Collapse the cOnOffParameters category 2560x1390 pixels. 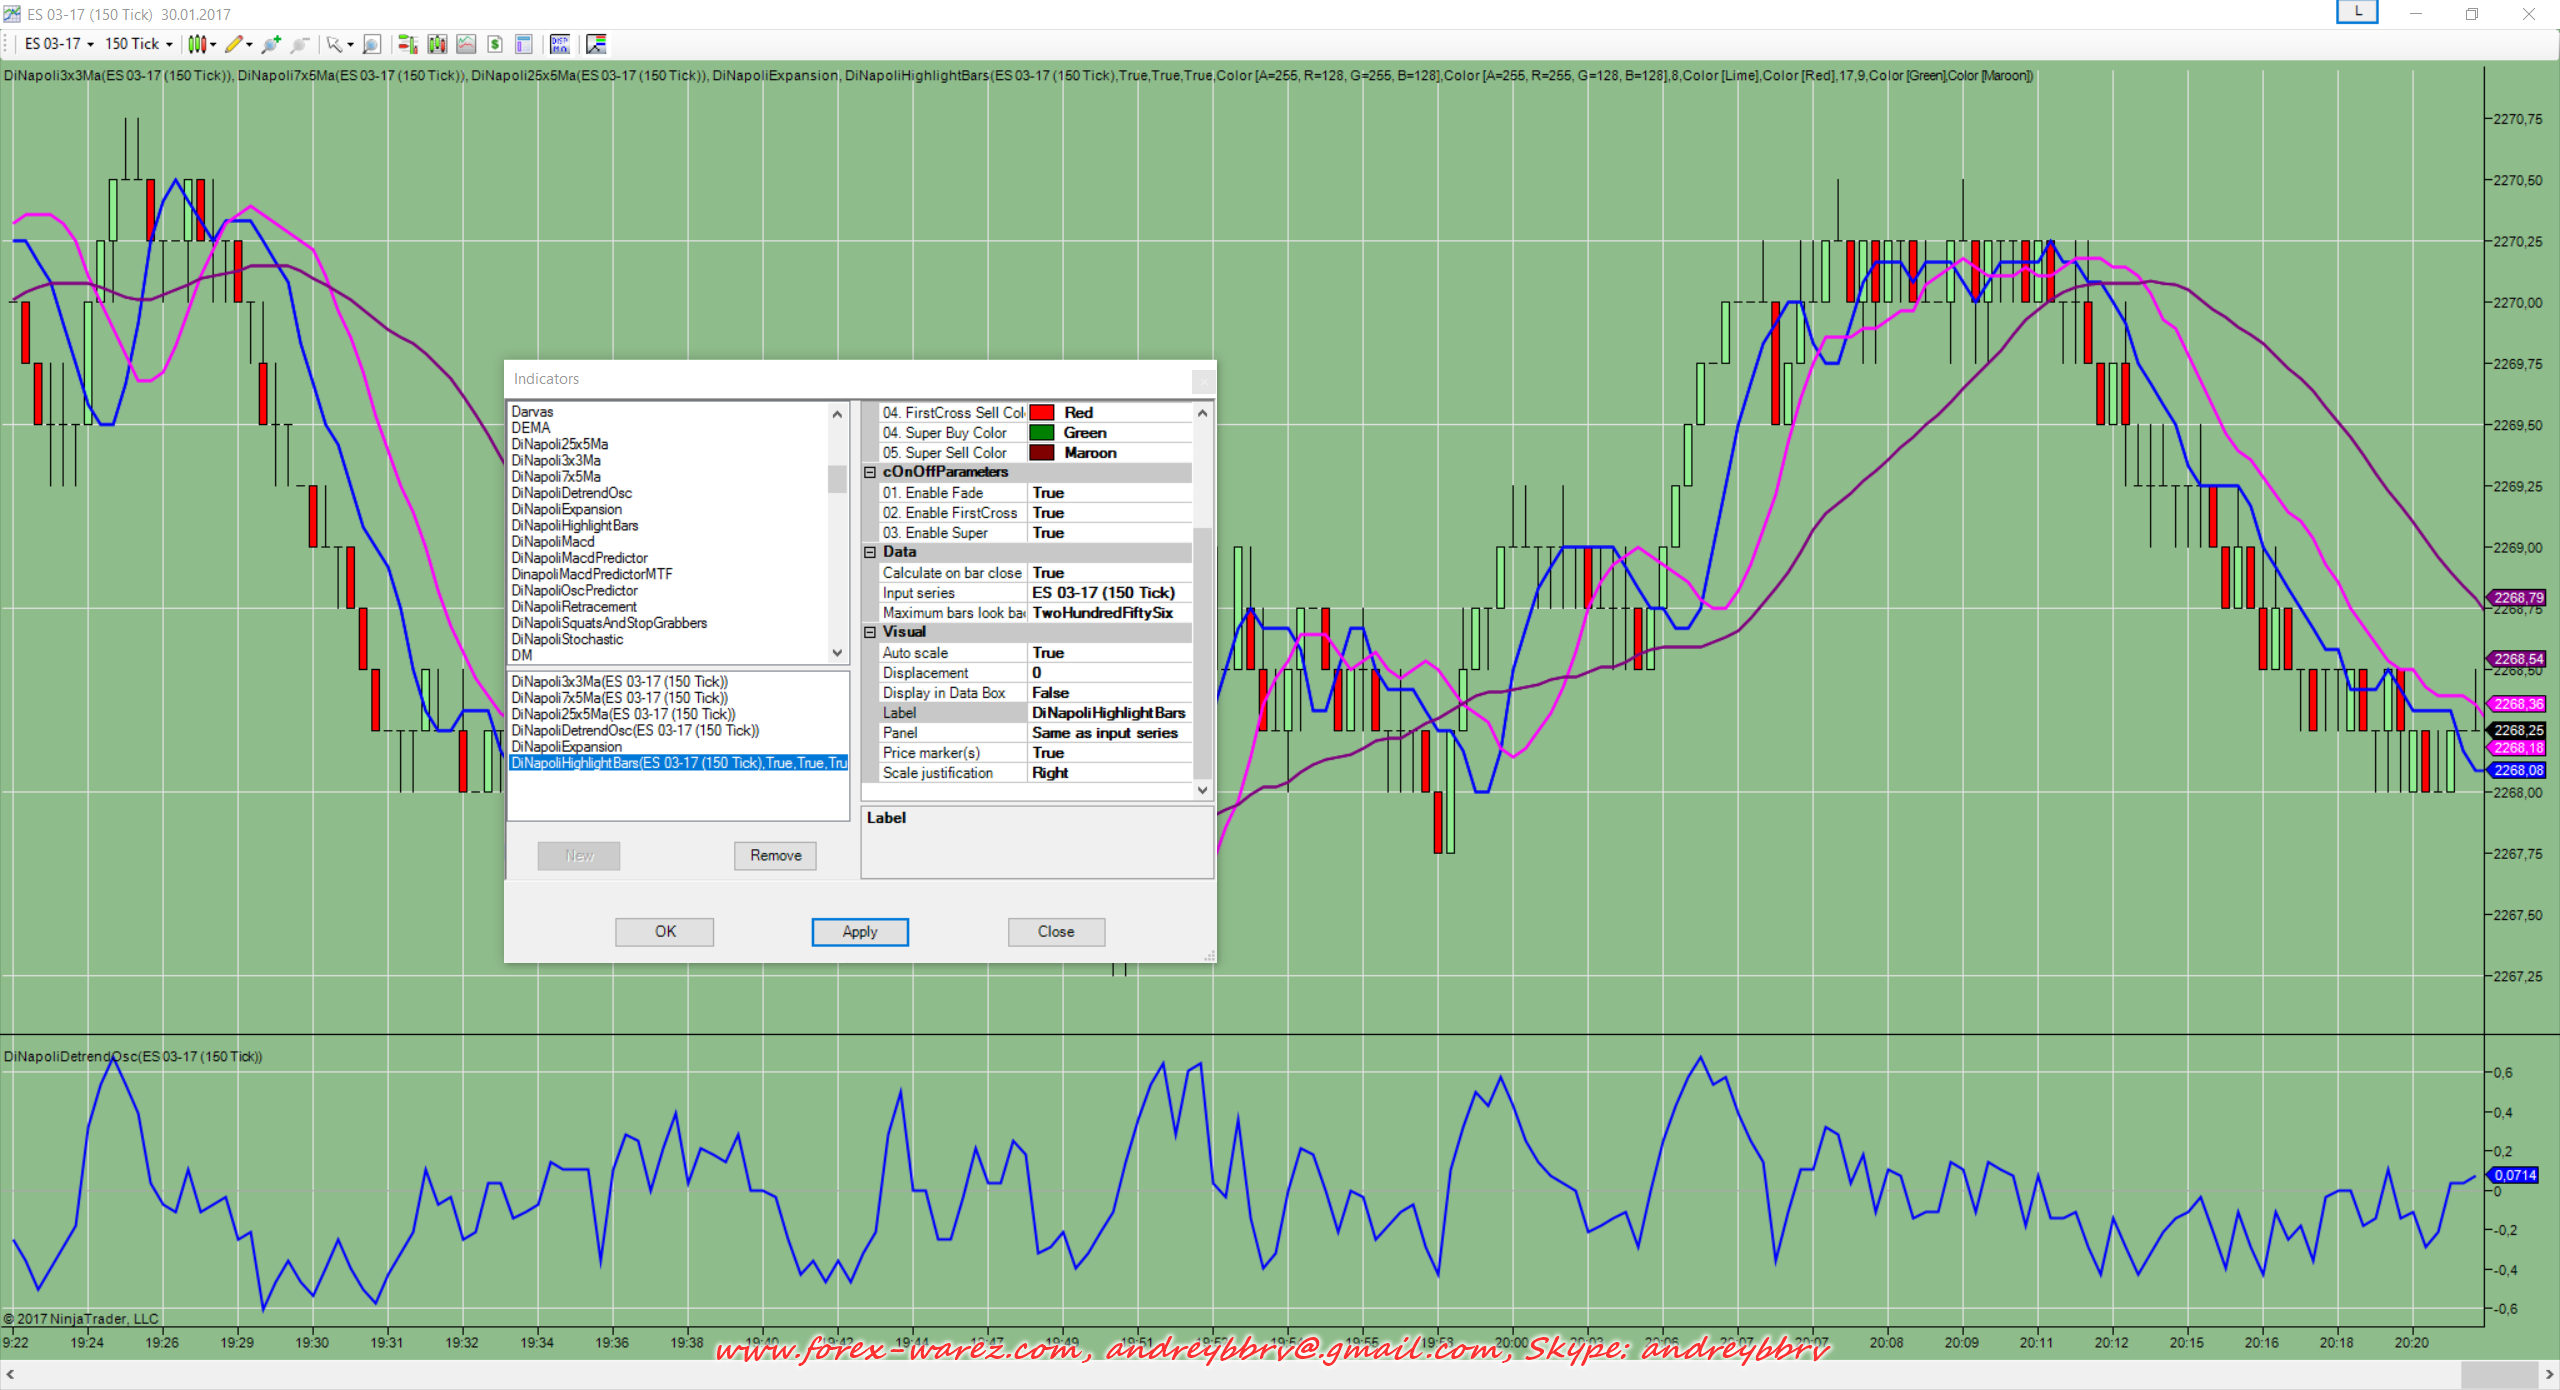tap(870, 472)
